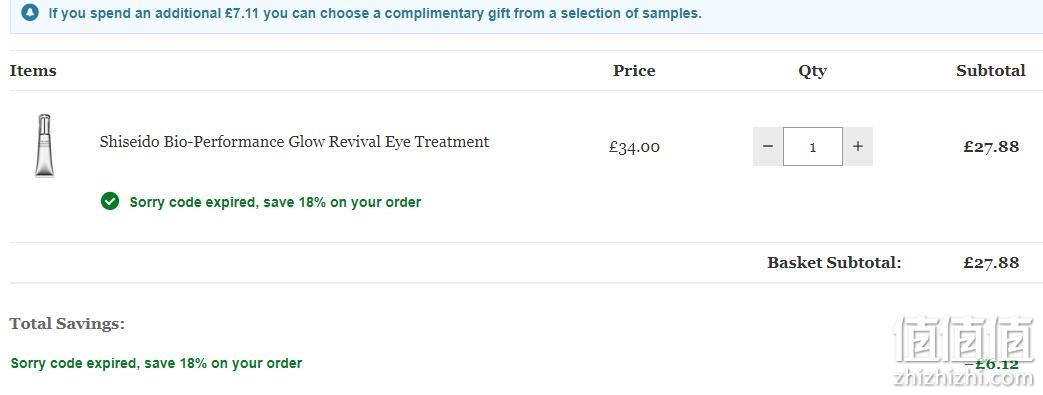1043x395 pixels.
Task: Click the green checkmark discount icon
Action: (x=110, y=201)
